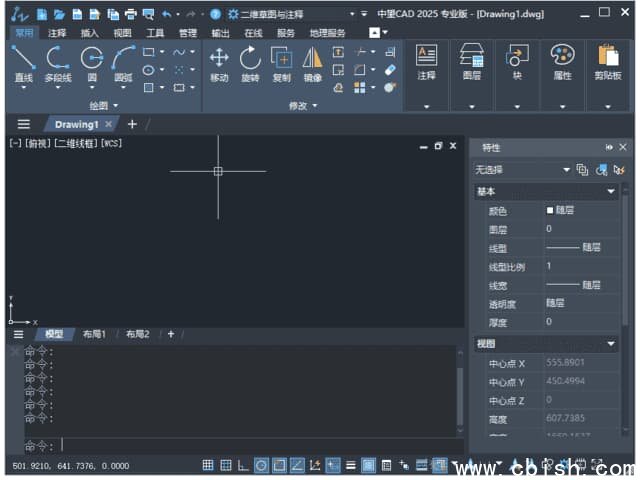
Task: Toggle grid display in status bar
Action: coord(226,465)
